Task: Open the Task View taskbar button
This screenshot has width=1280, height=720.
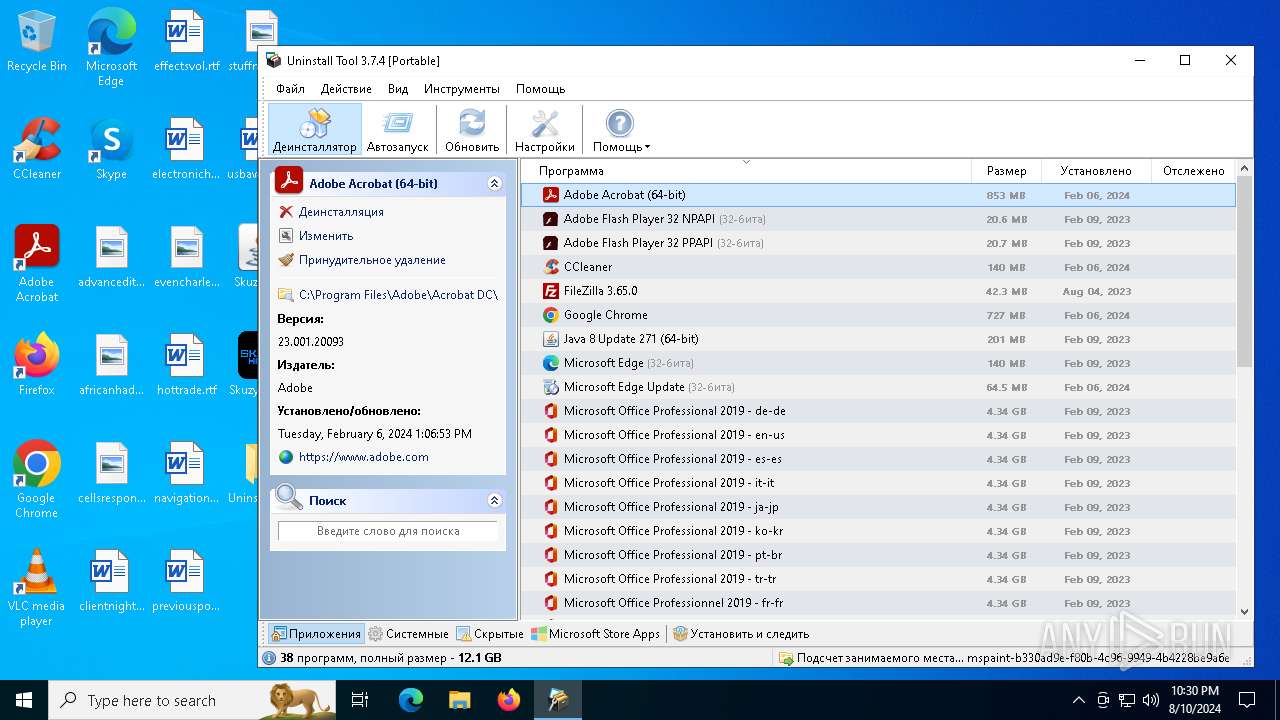Action: 360,700
